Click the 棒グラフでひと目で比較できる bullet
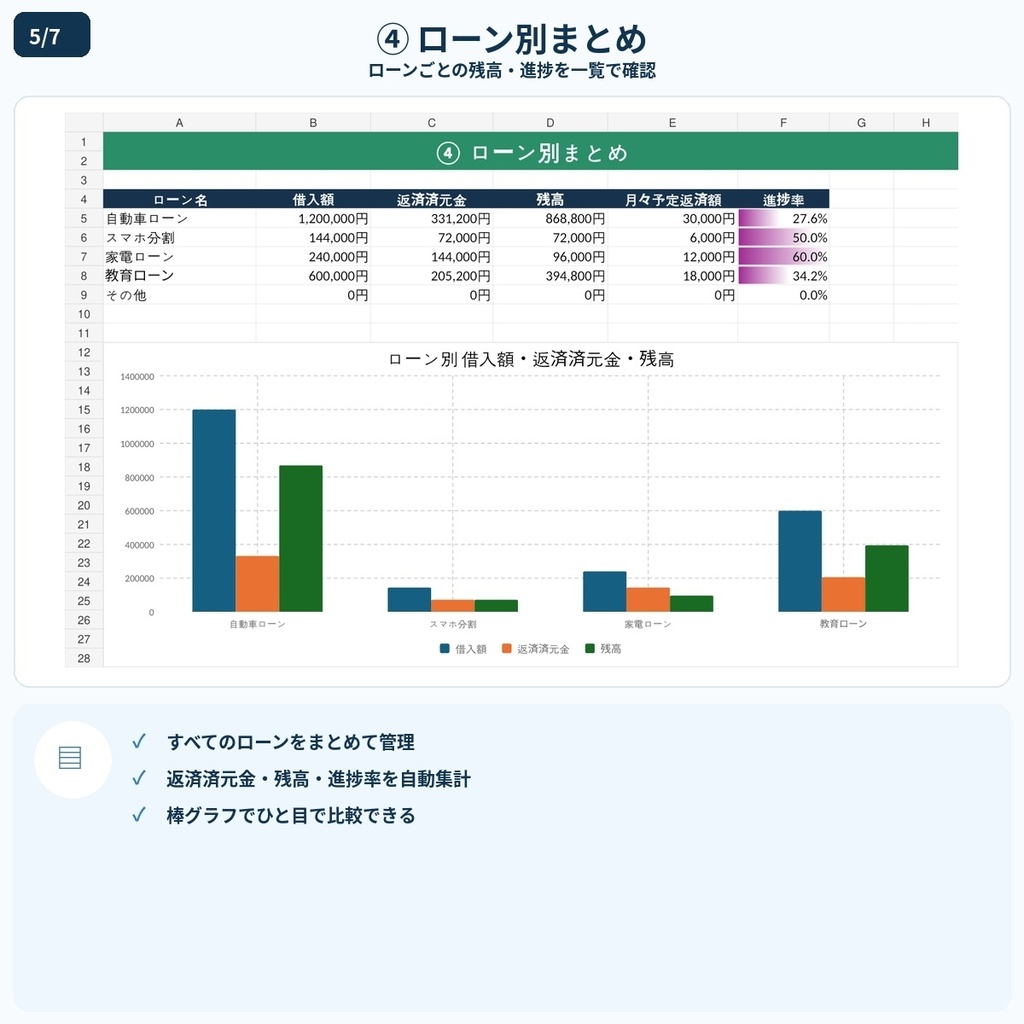The height and width of the screenshot is (1024, 1024). pyautogui.click(x=291, y=815)
